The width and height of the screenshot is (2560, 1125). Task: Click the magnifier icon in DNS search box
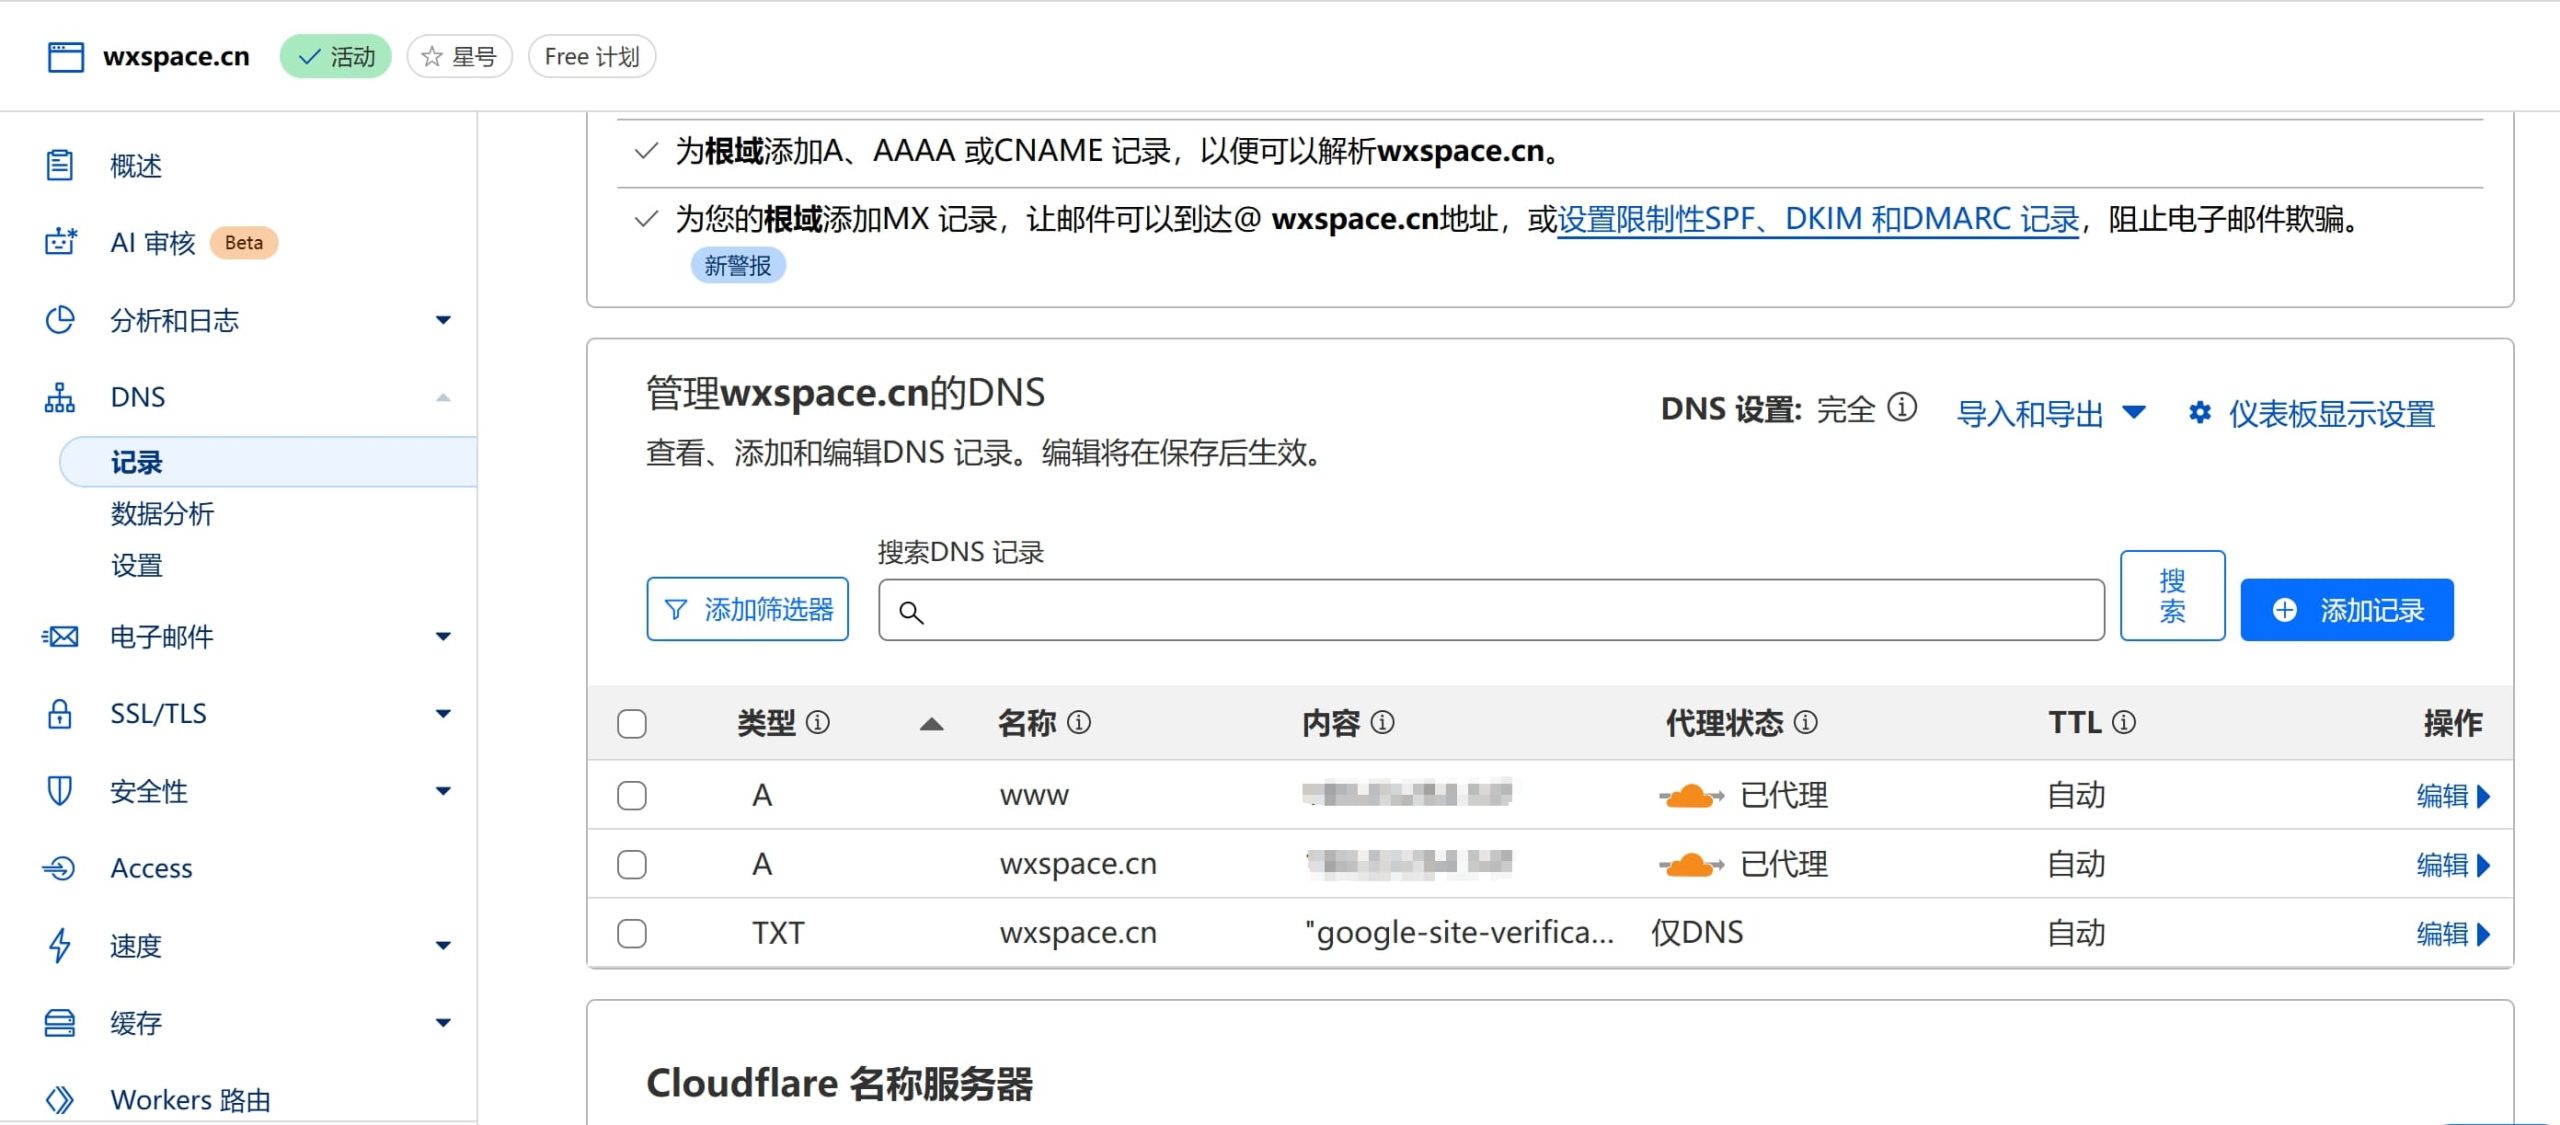910,612
